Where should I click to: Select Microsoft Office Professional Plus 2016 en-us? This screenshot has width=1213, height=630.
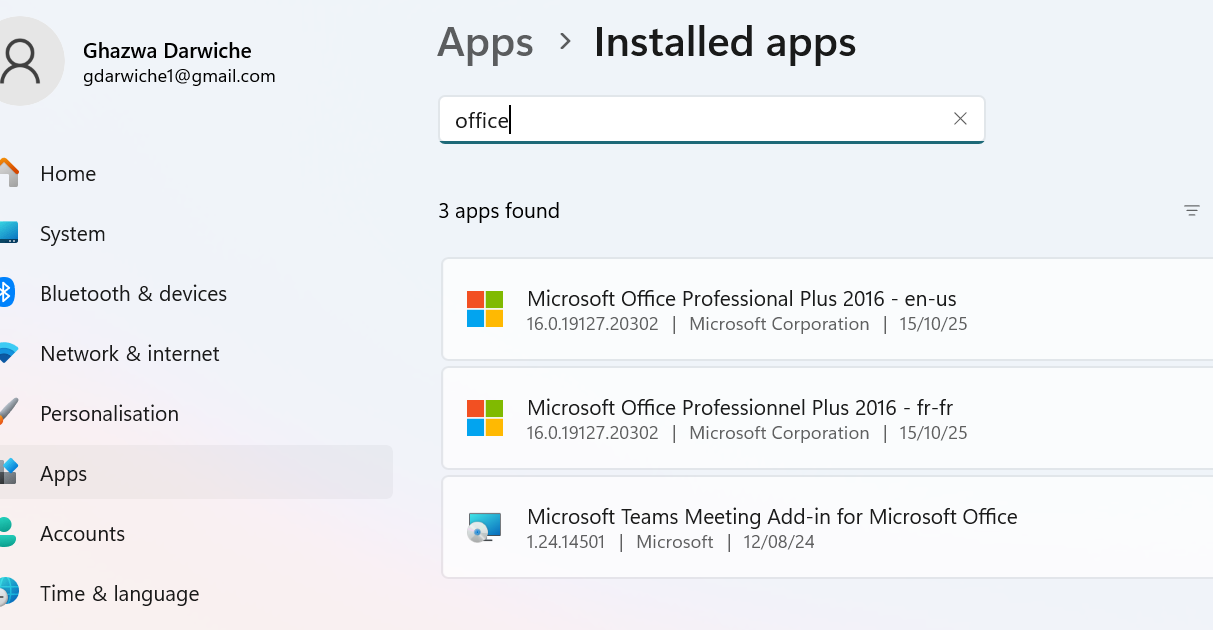[x=741, y=299]
